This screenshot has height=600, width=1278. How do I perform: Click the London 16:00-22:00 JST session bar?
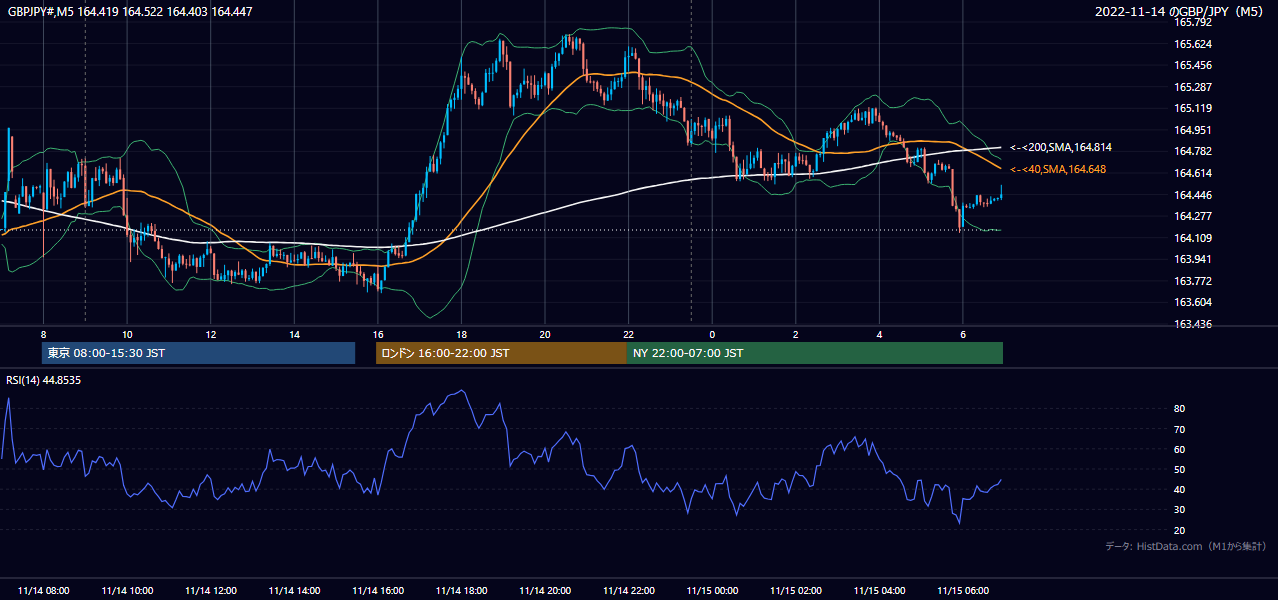click(501, 353)
